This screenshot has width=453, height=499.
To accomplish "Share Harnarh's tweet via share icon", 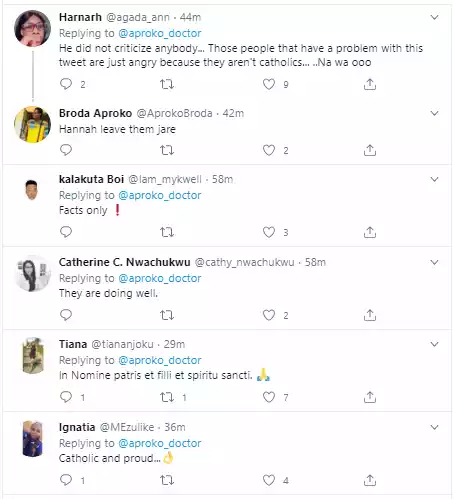I will pos(370,84).
